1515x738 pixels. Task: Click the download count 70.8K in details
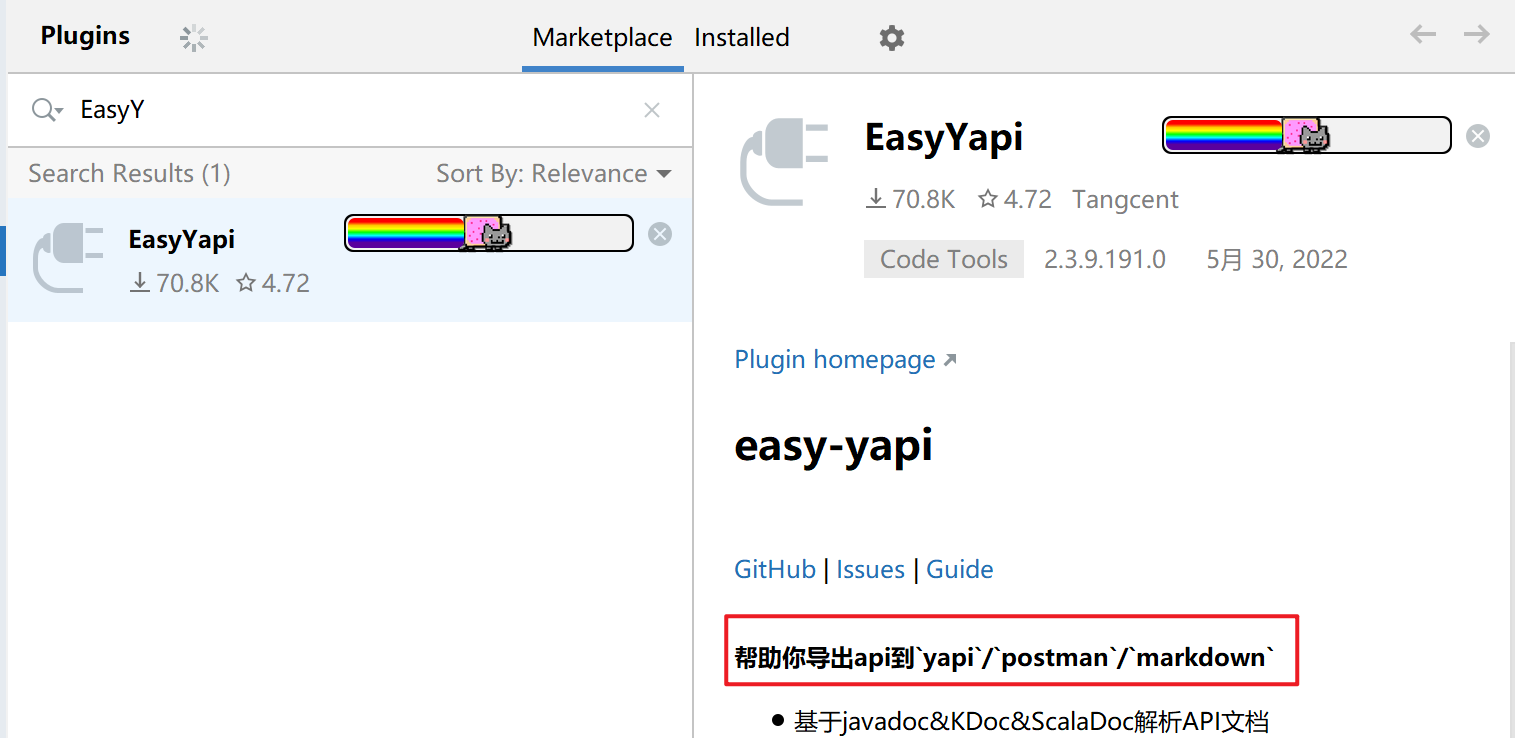(x=910, y=200)
